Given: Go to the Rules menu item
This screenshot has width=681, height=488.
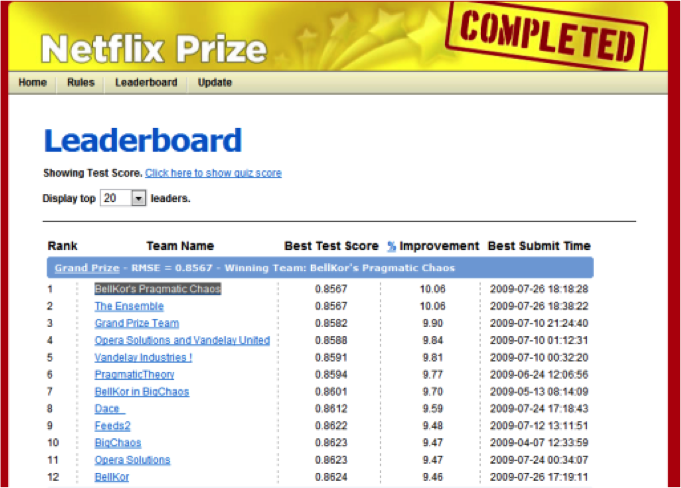Looking at the screenshot, I should pyautogui.click(x=81, y=82).
